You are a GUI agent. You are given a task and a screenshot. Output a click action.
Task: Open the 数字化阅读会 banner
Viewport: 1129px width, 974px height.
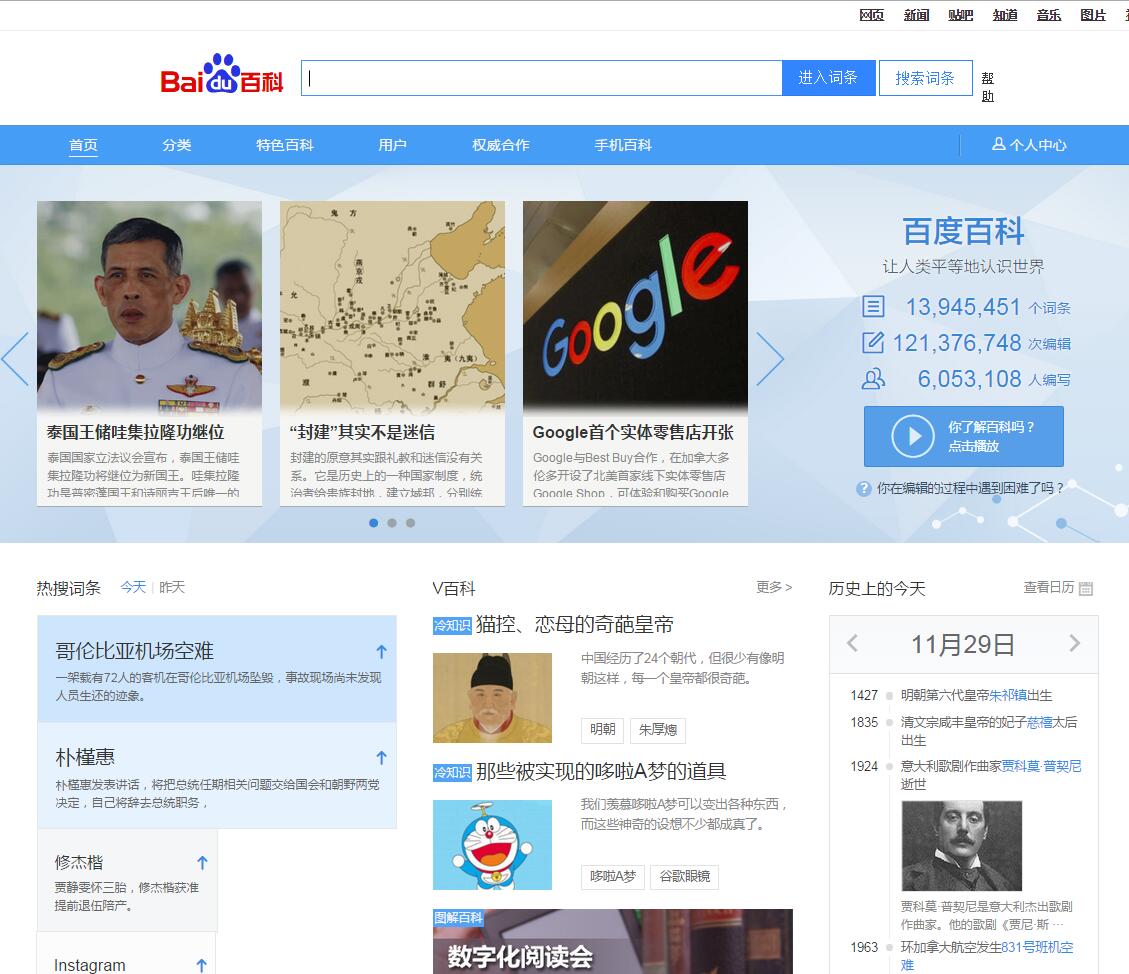613,941
